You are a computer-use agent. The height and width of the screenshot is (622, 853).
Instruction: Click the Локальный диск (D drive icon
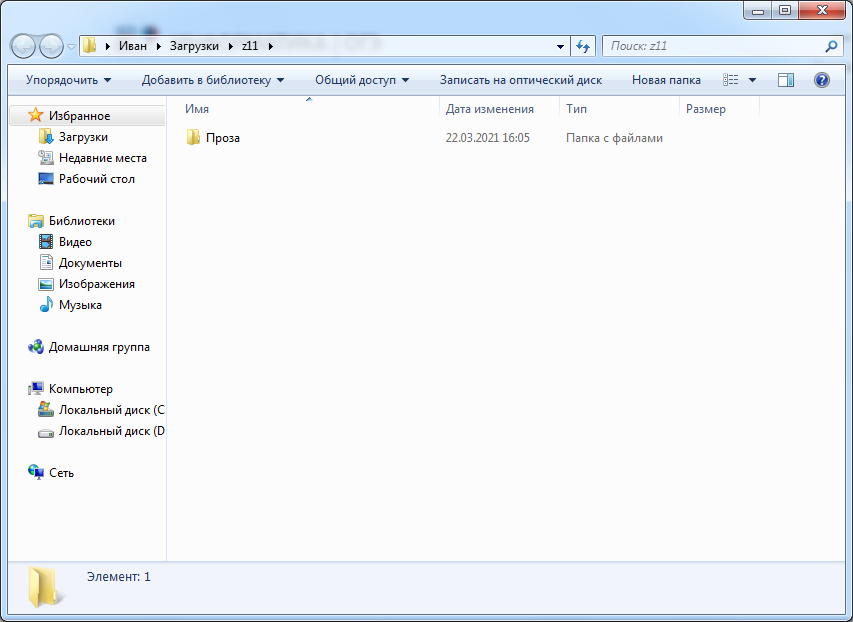pos(46,433)
